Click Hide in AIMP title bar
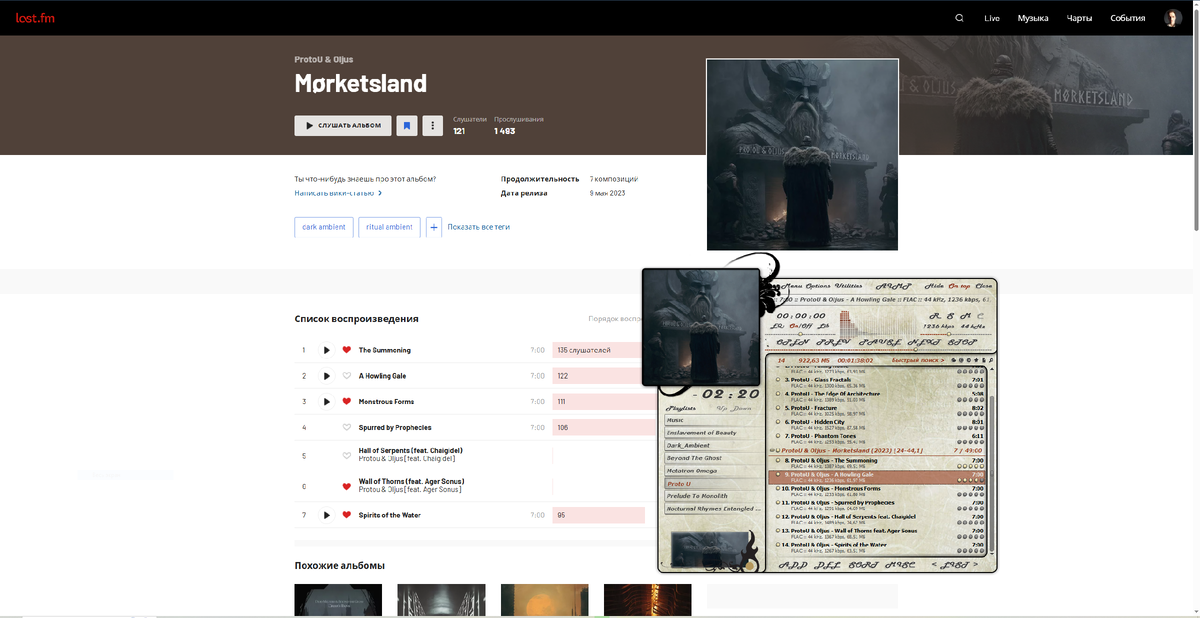 pos(934,286)
